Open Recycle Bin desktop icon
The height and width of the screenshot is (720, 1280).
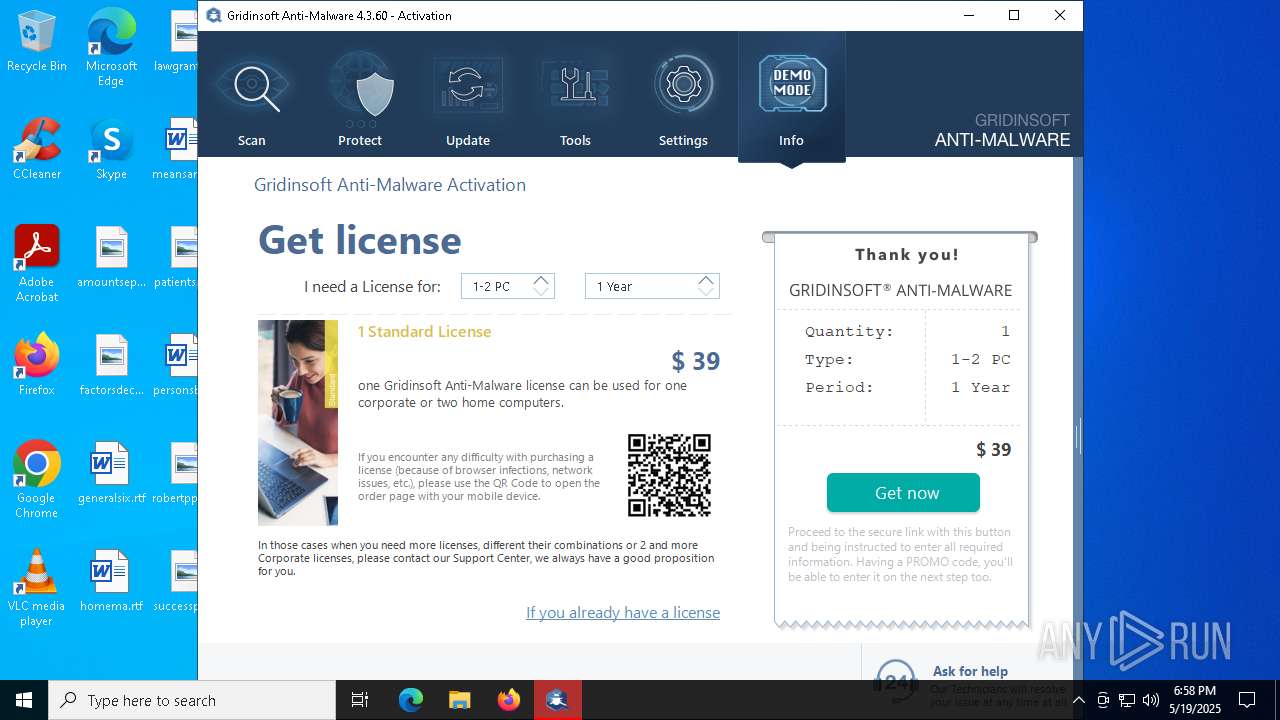pyautogui.click(x=37, y=42)
